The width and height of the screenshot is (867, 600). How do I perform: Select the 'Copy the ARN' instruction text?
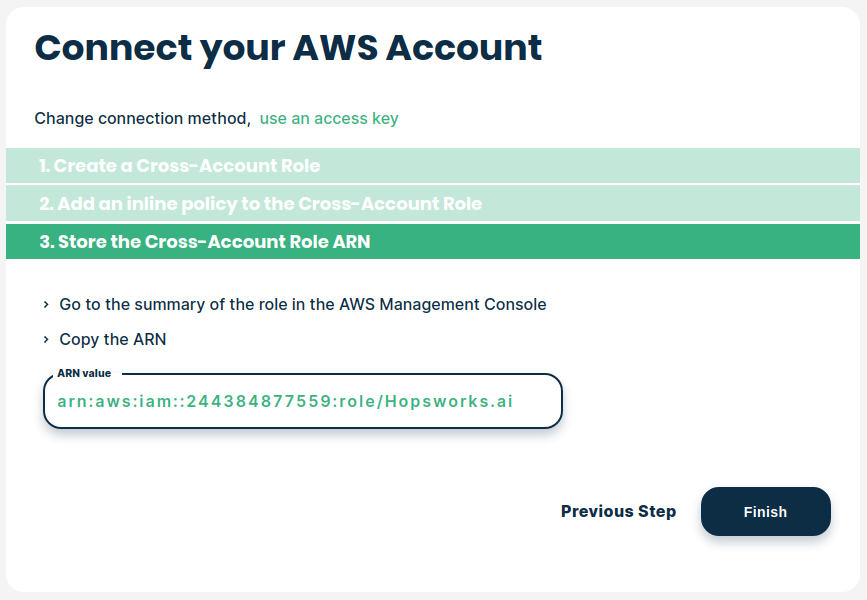pyautogui.click(x=113, y=340)
